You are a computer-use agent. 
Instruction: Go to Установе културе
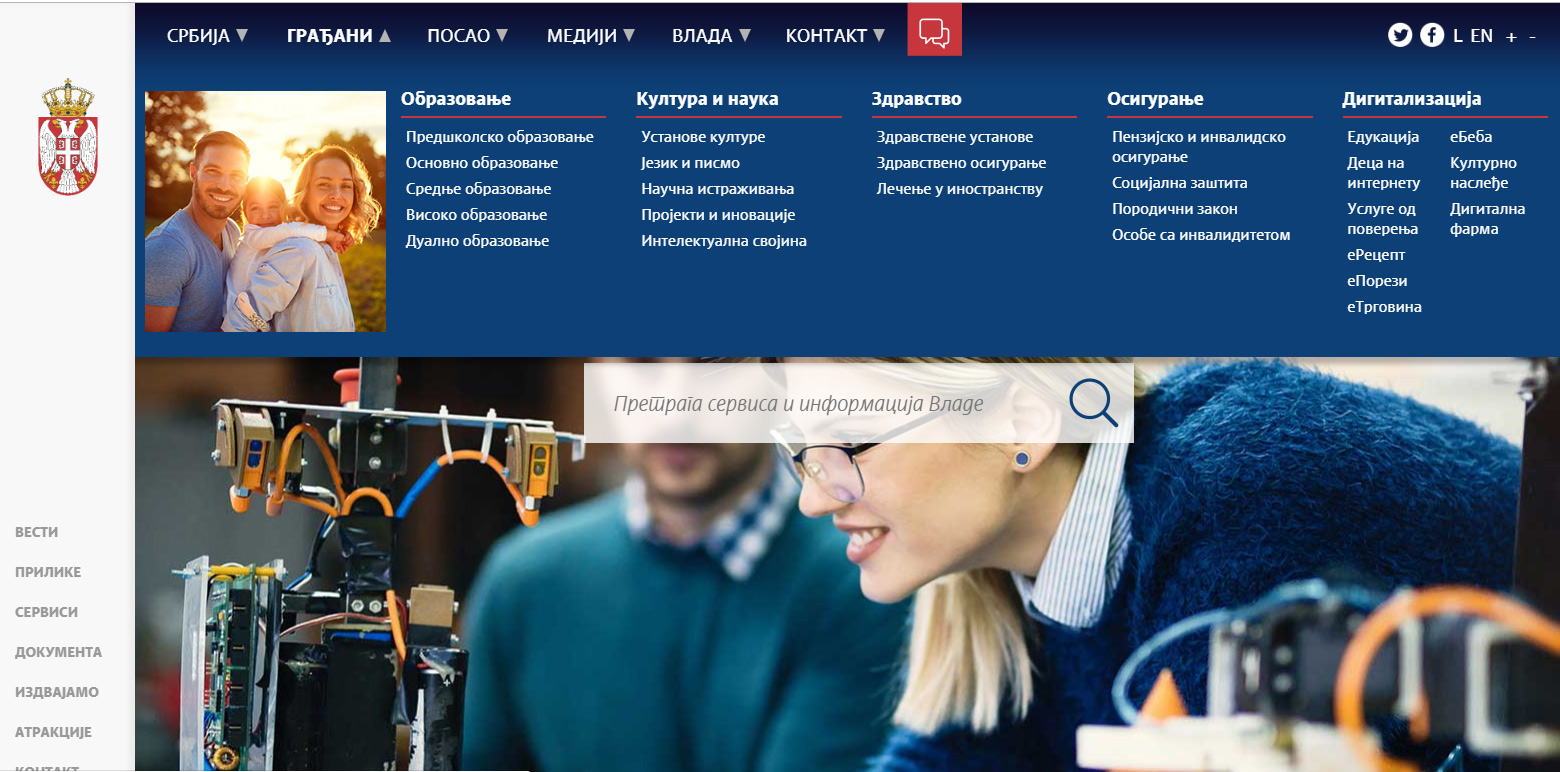703,137
